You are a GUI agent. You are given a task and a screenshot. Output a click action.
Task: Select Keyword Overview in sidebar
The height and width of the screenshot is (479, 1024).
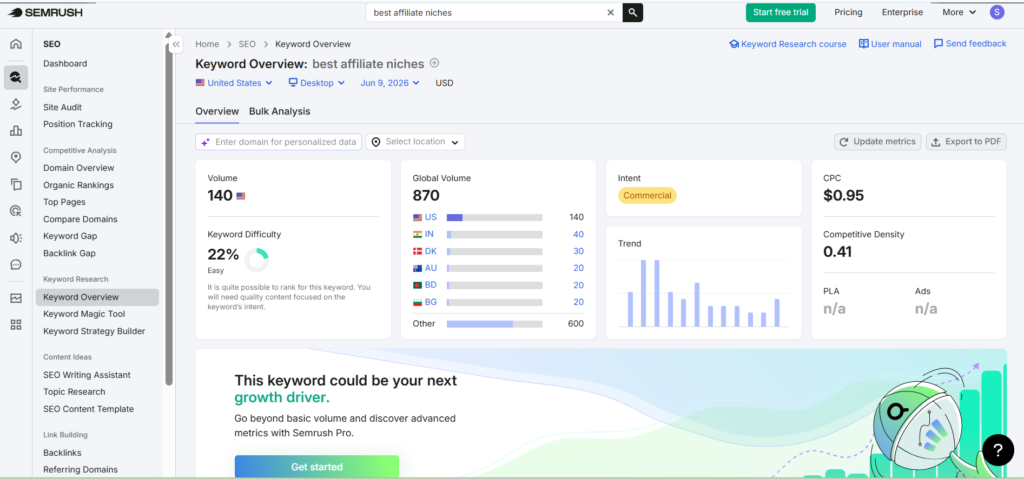click(x=97, y=297)
